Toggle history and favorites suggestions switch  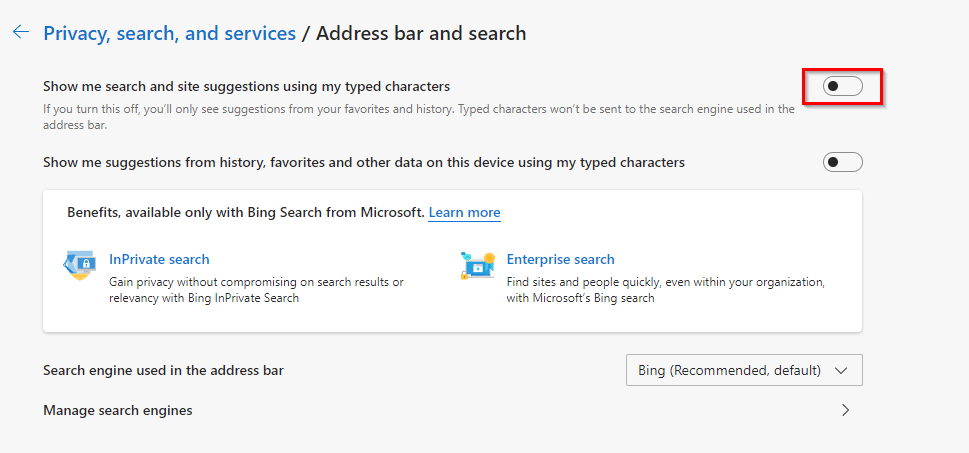(842, 163)
